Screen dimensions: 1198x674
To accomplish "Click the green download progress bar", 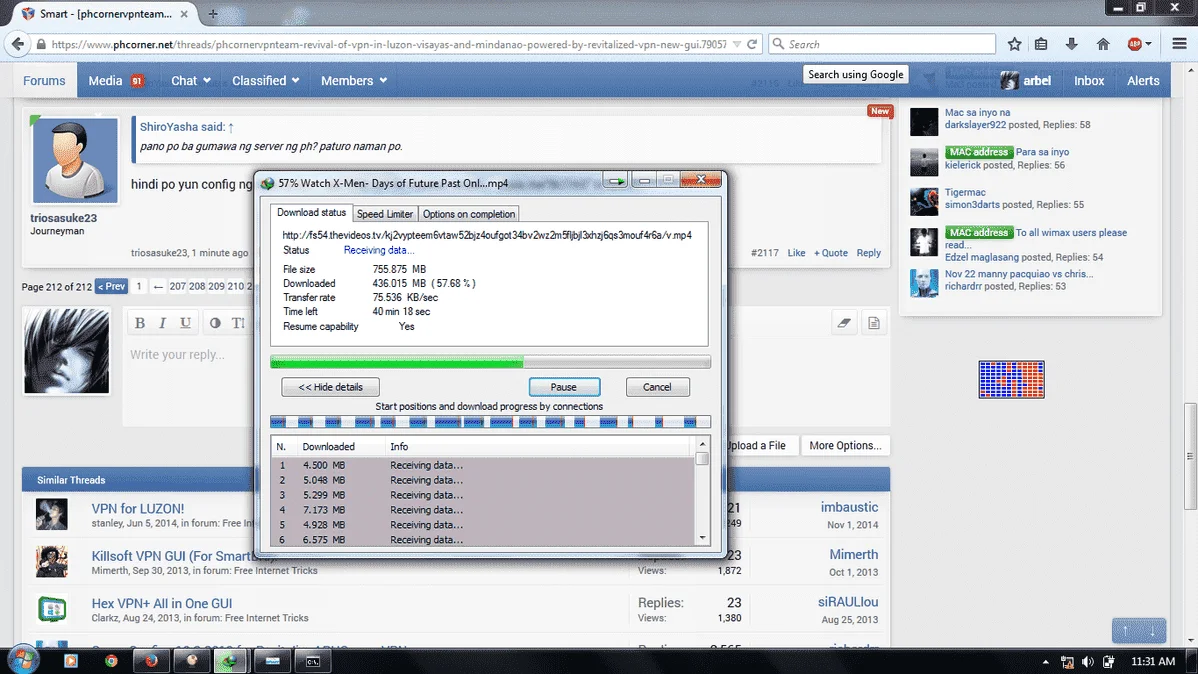I will pos(490,361).
